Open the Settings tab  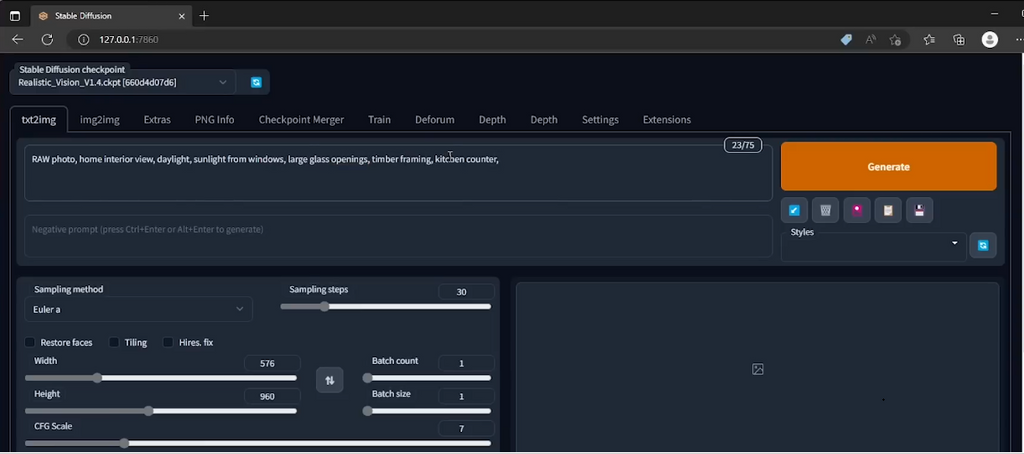[600, 120]
